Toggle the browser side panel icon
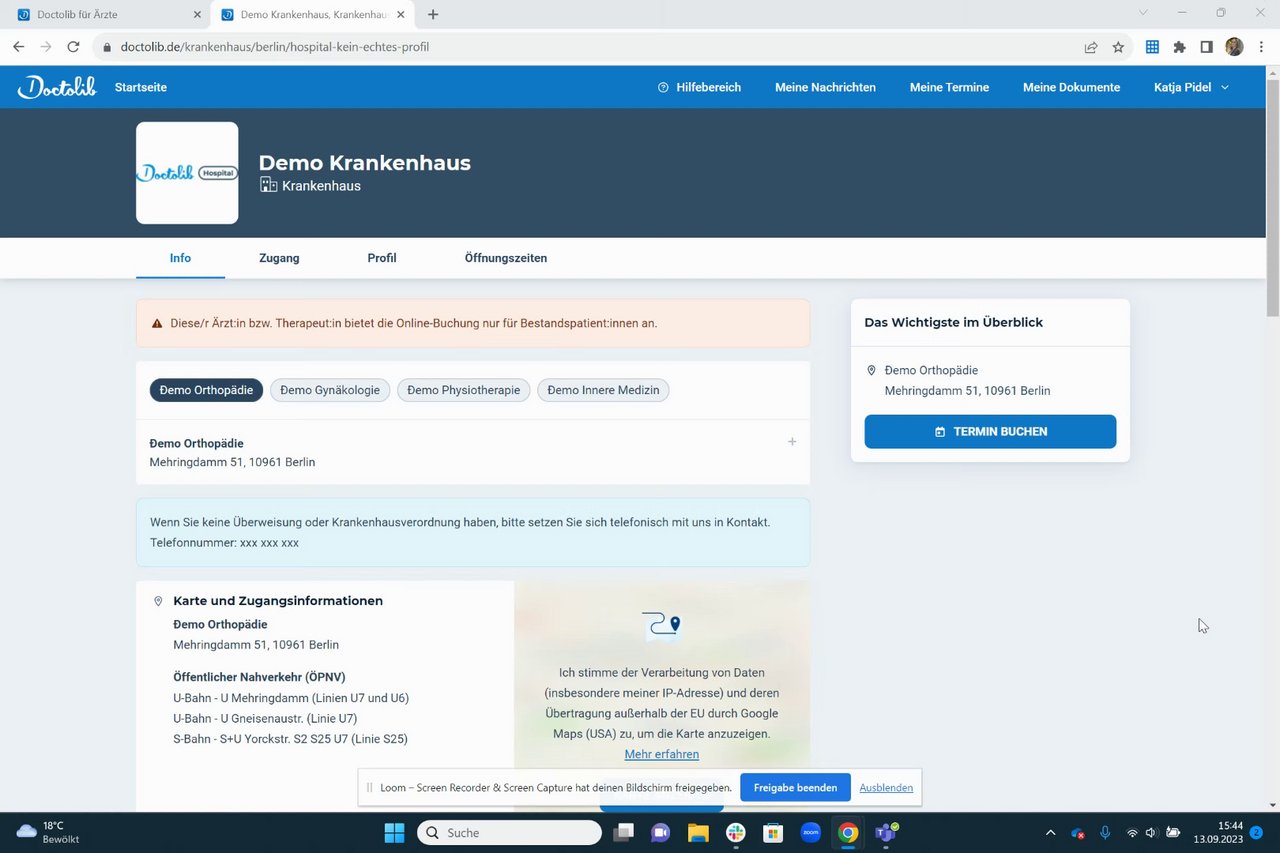This screenshot has width=1280, height=853. pos(1206,47)
